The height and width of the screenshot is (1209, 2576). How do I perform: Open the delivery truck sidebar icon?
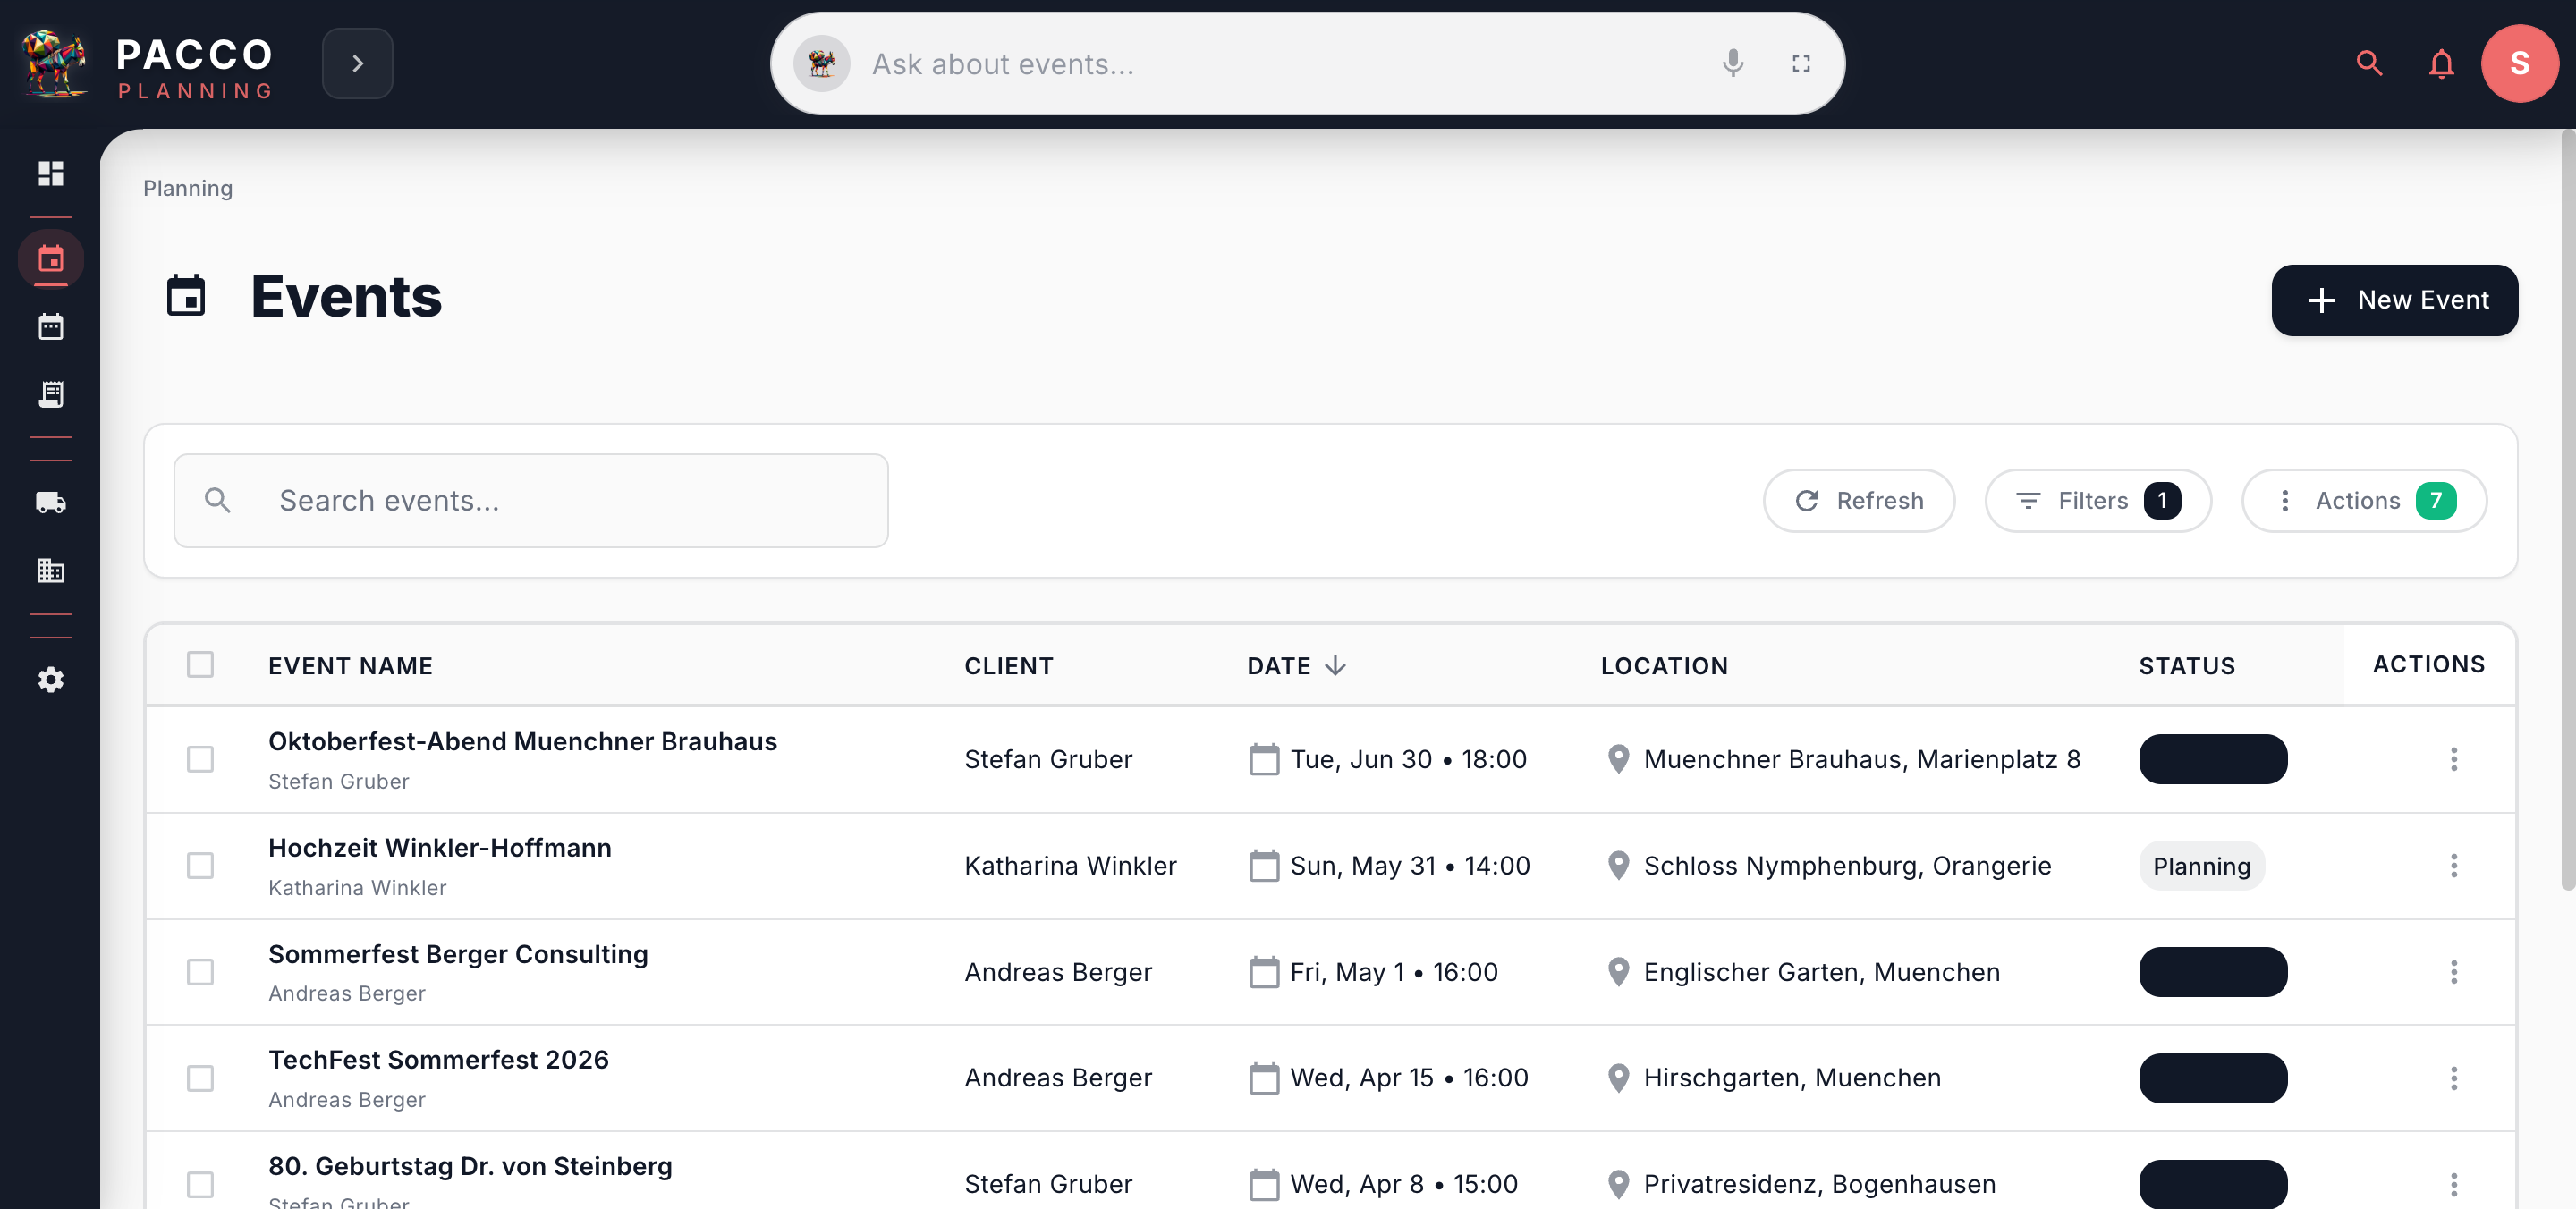pos(51,502)
